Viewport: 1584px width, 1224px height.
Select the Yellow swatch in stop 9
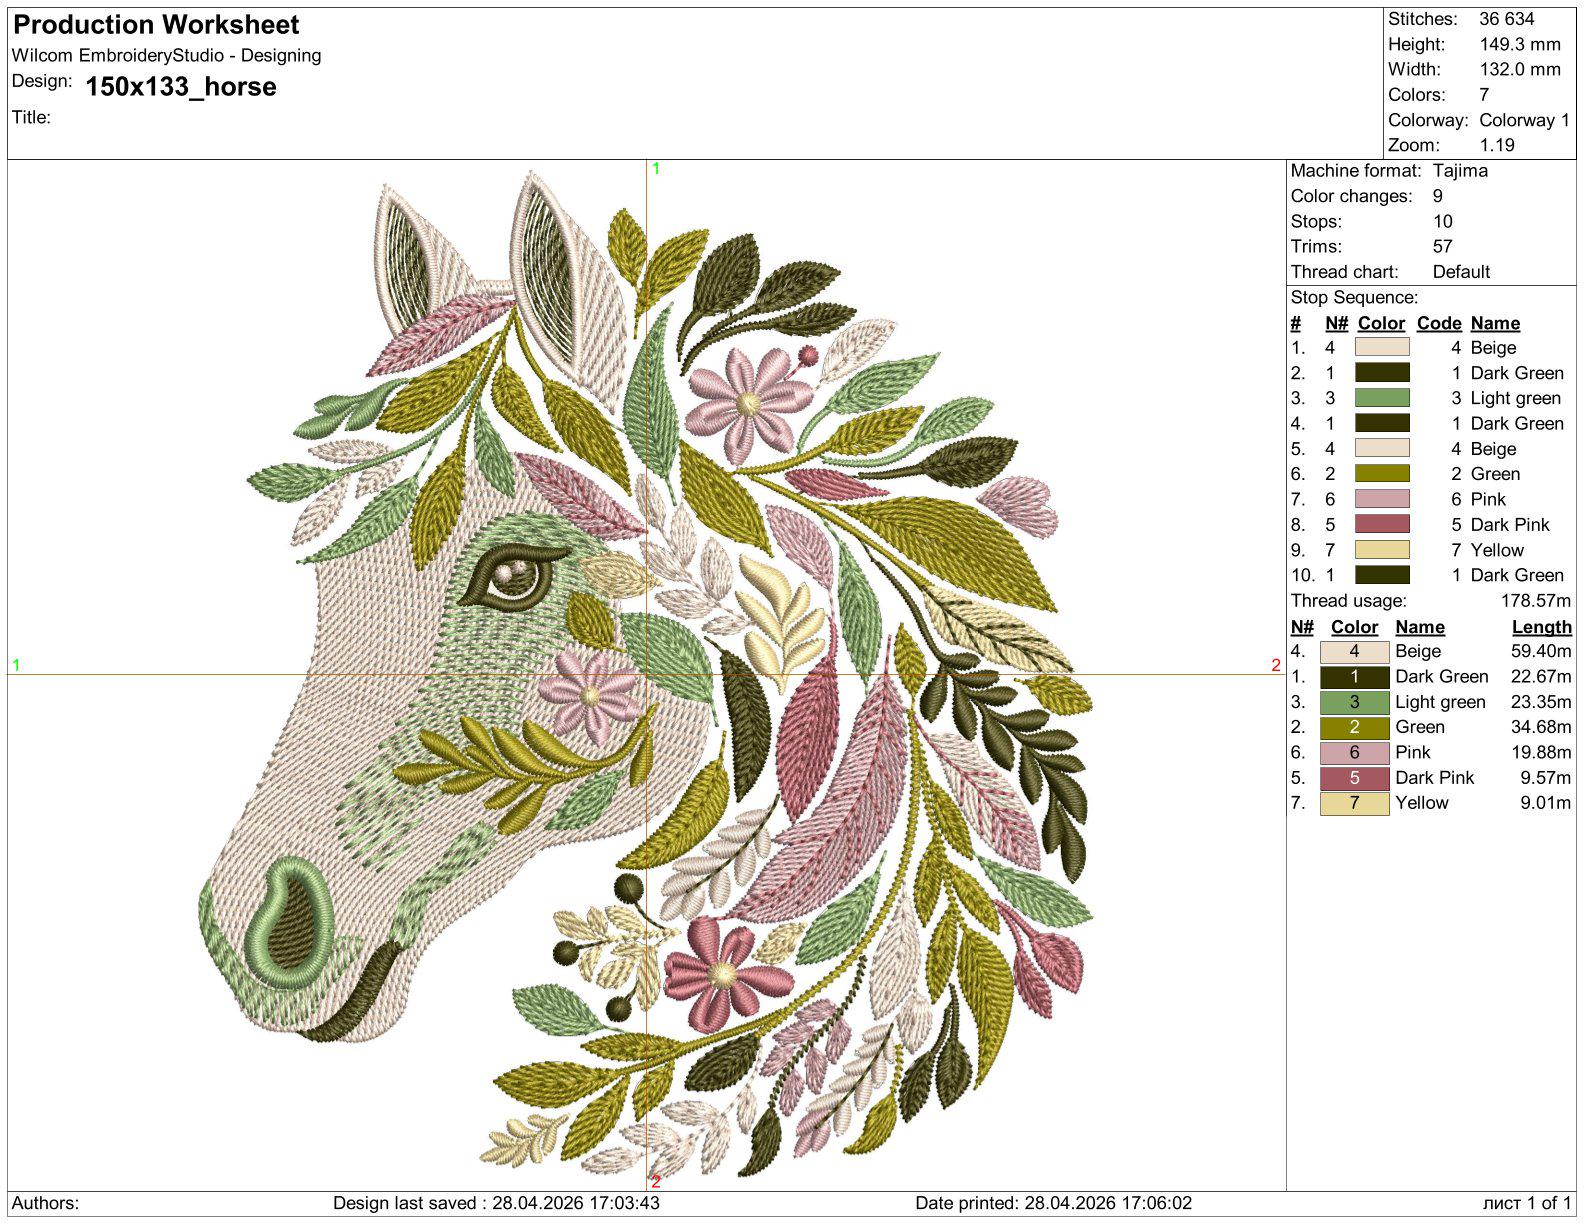click(x=1382, y=549)
